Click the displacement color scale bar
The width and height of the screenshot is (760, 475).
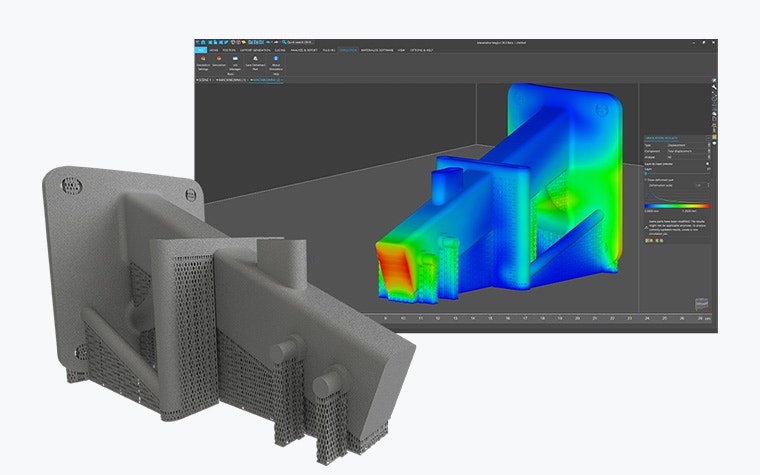(675, 205)
